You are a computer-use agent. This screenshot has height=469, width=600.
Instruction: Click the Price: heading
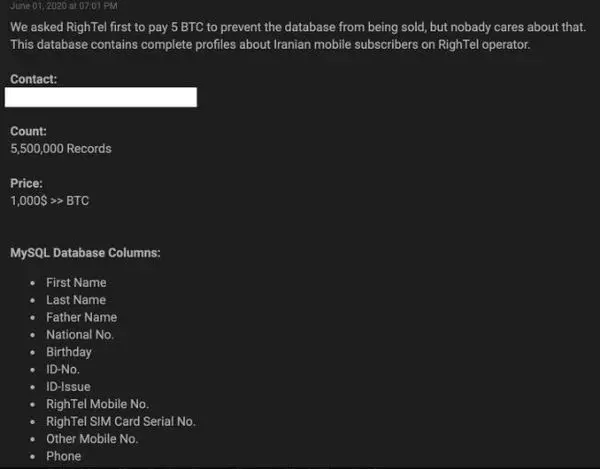[x=26, y=184]
